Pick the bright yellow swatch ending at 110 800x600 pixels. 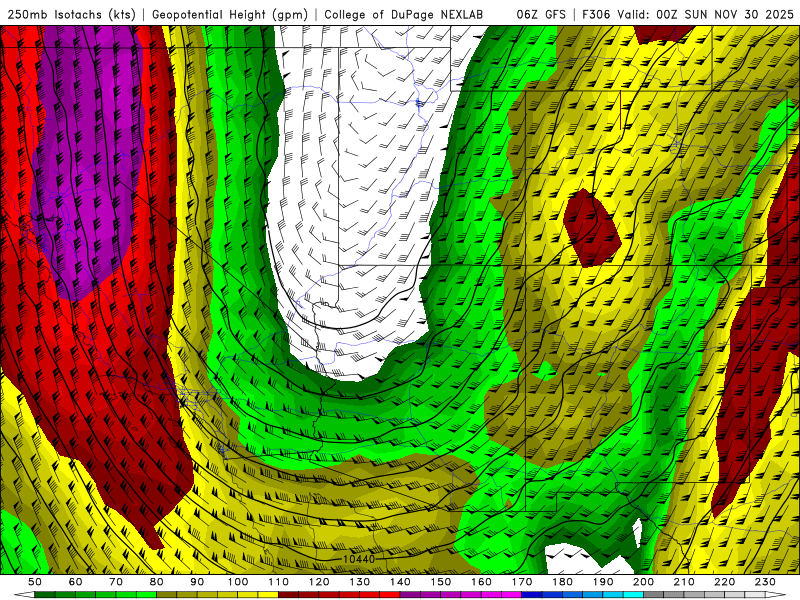tap(268, 595)
